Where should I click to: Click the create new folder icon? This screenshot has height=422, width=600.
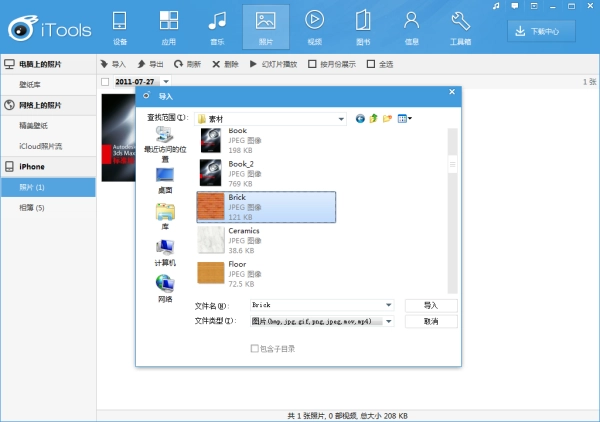click(387, 119)
